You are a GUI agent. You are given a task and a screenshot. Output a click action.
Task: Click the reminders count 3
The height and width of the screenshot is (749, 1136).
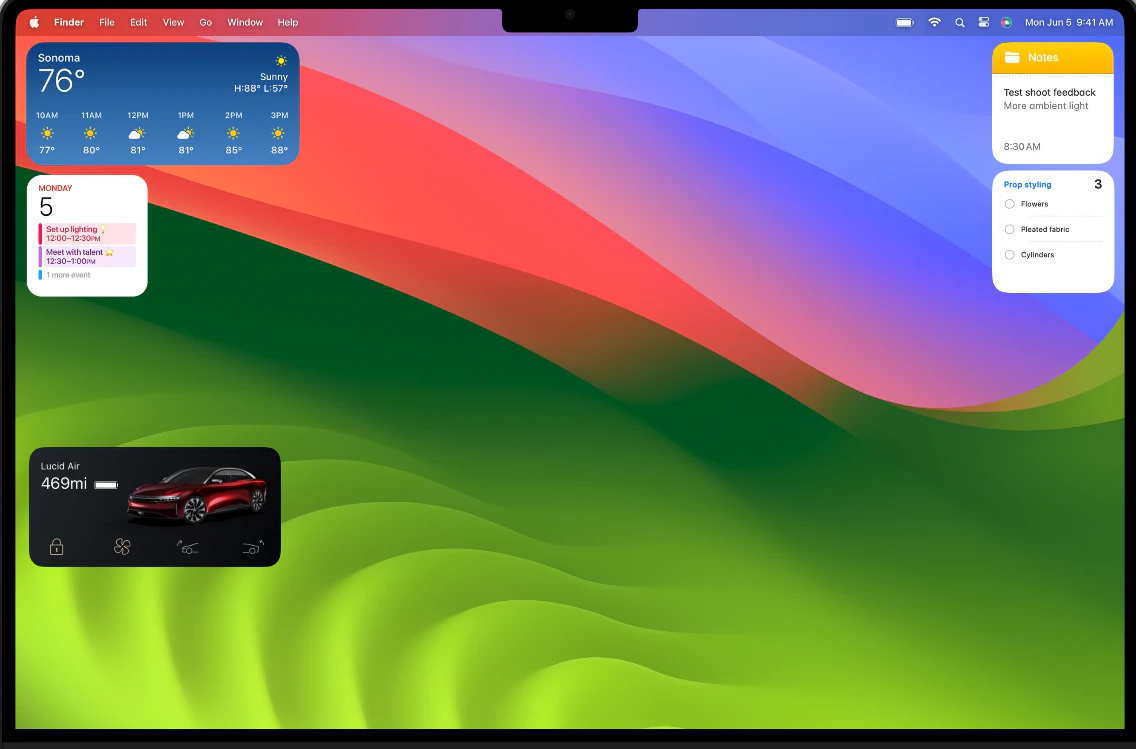(x=1098, y=184)
